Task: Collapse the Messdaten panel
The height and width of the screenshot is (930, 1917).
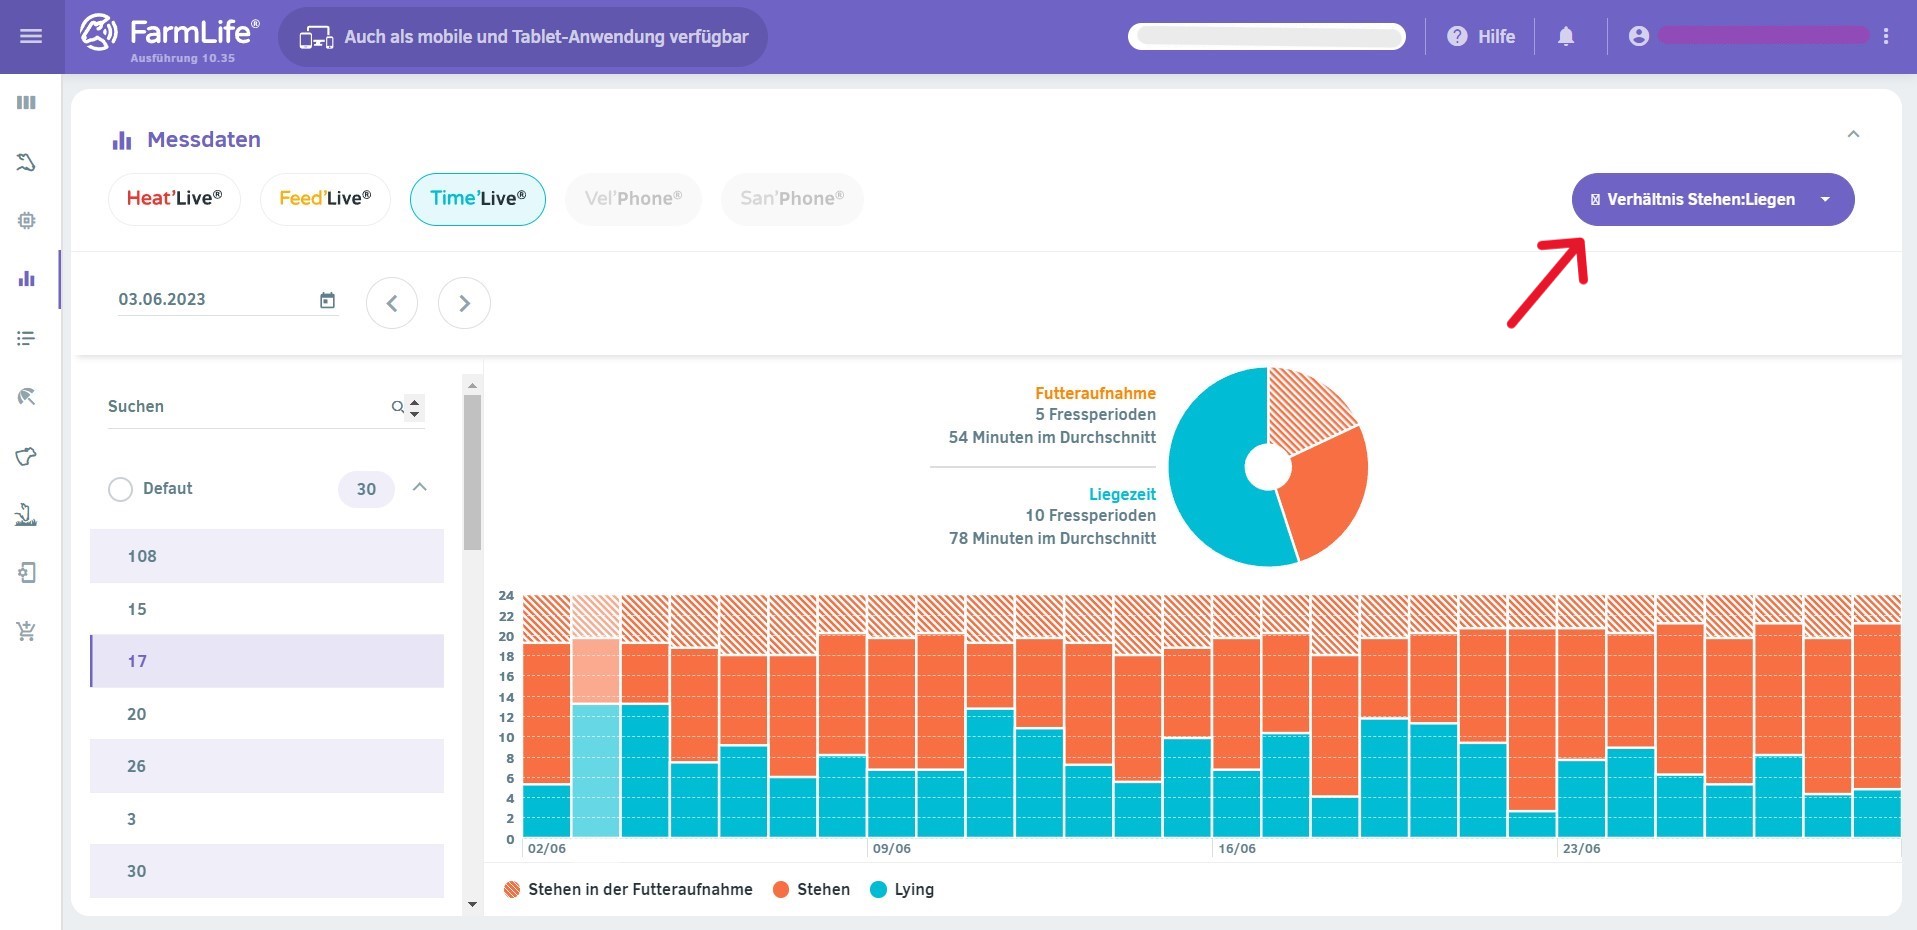Action: click(1853, 134)
